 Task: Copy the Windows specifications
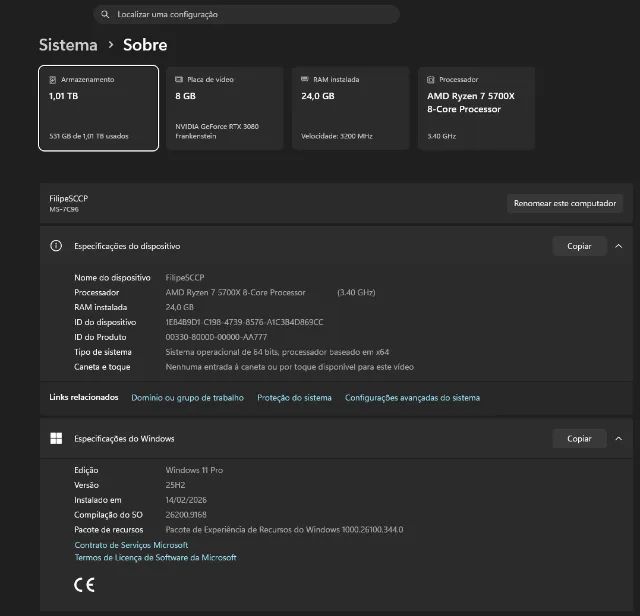click(579, 438)
